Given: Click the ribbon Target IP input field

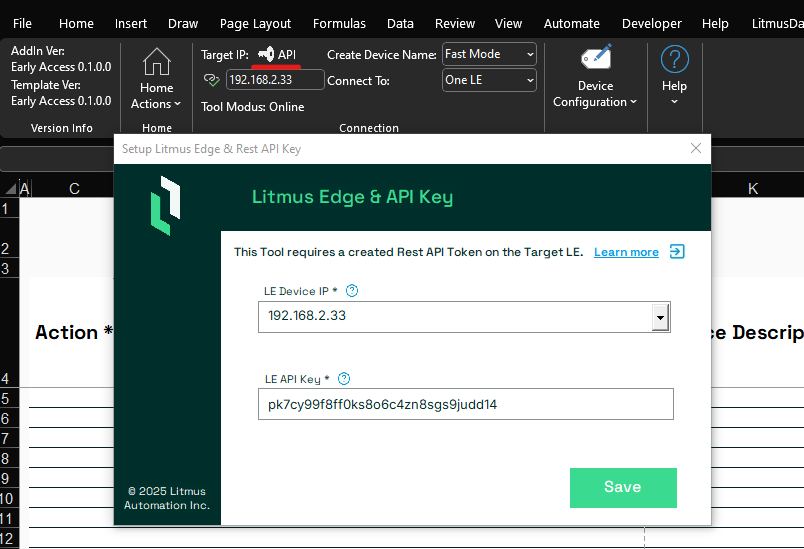Looking at the screenshot, I should click(x=275, y=80).
